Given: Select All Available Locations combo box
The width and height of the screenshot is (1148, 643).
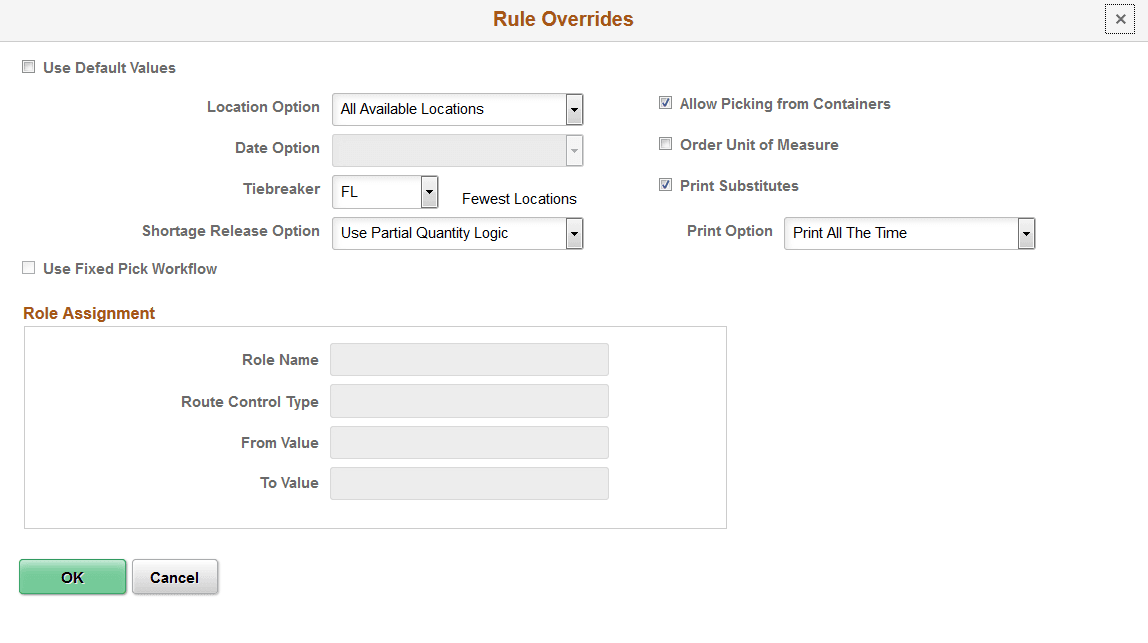Looking at the screenshot, I should (450, 109).
